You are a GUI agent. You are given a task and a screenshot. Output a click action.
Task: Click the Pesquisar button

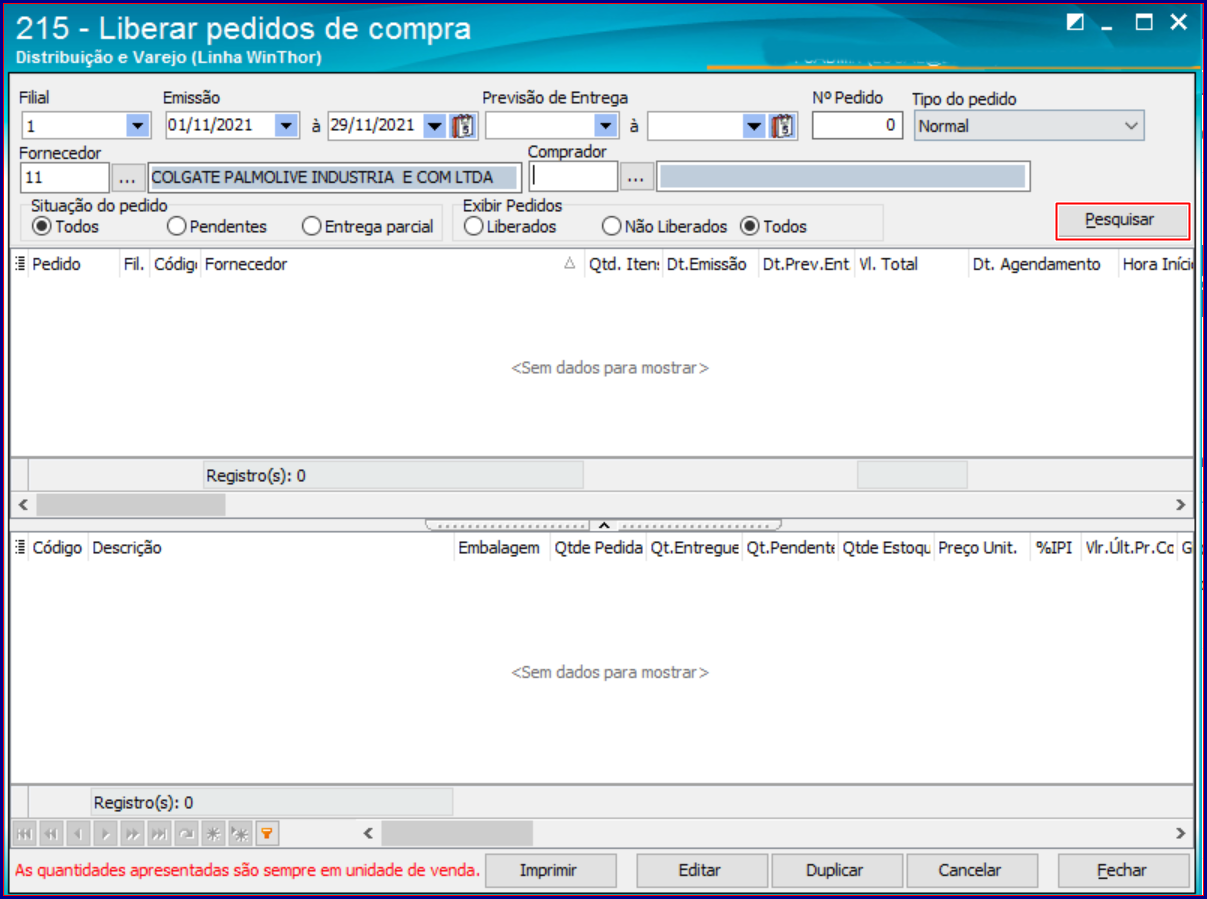[x=1122, y=220]
